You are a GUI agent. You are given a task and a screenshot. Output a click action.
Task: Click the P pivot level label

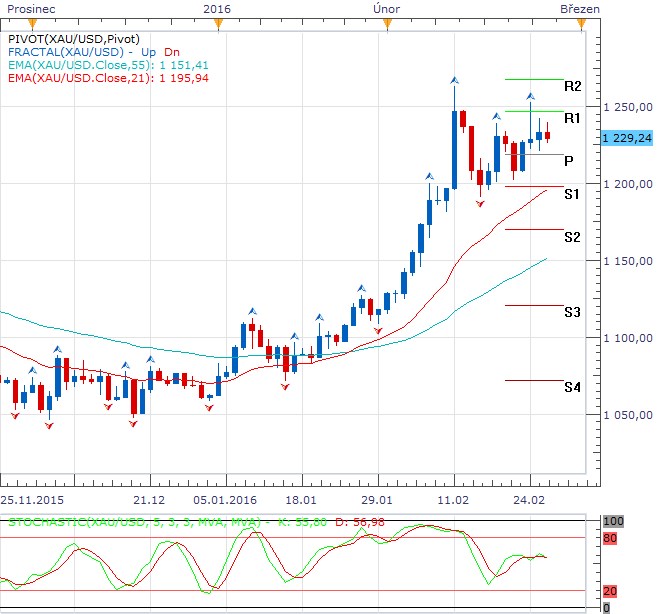(x=569, y=161)
